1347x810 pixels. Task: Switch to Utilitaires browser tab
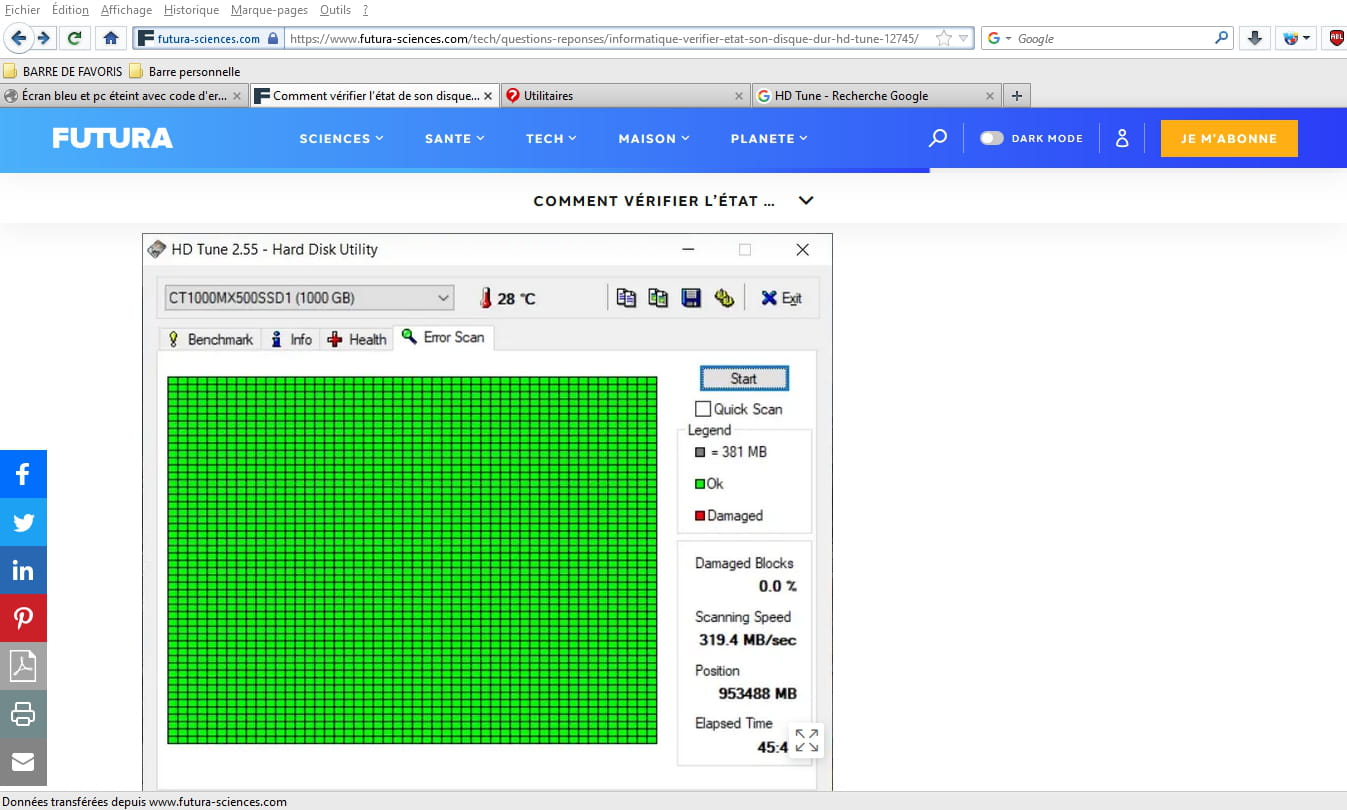point(623,96)
